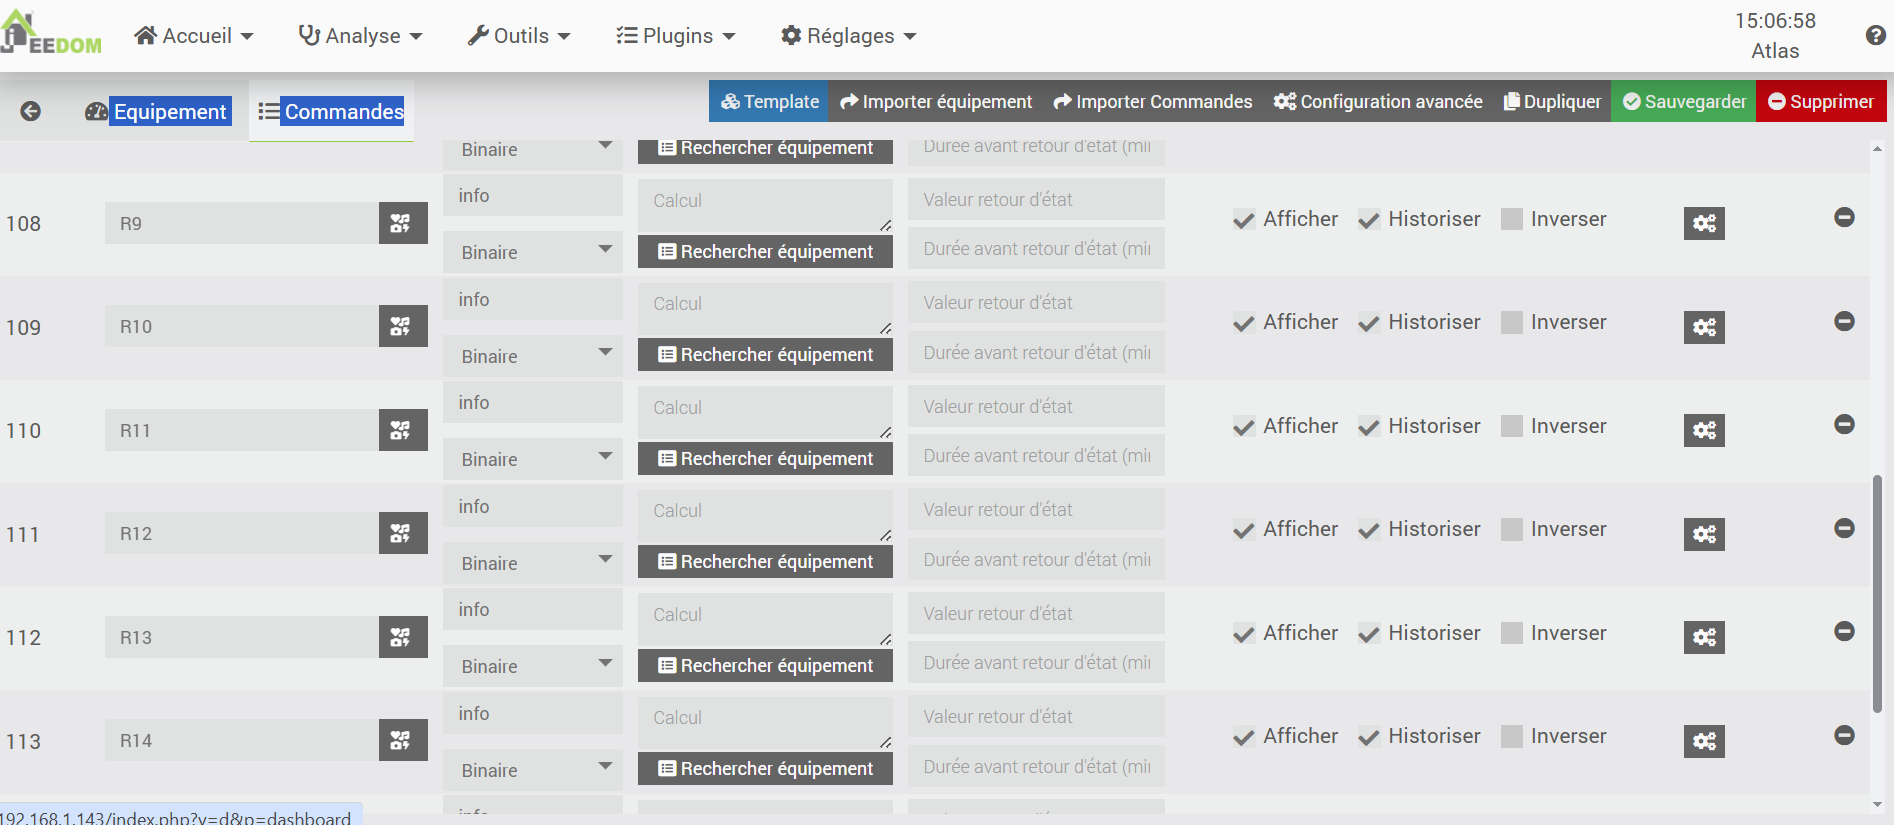Click Importer équipement button
This screenshot has width=1894, height=825.
tap(936, 101)
